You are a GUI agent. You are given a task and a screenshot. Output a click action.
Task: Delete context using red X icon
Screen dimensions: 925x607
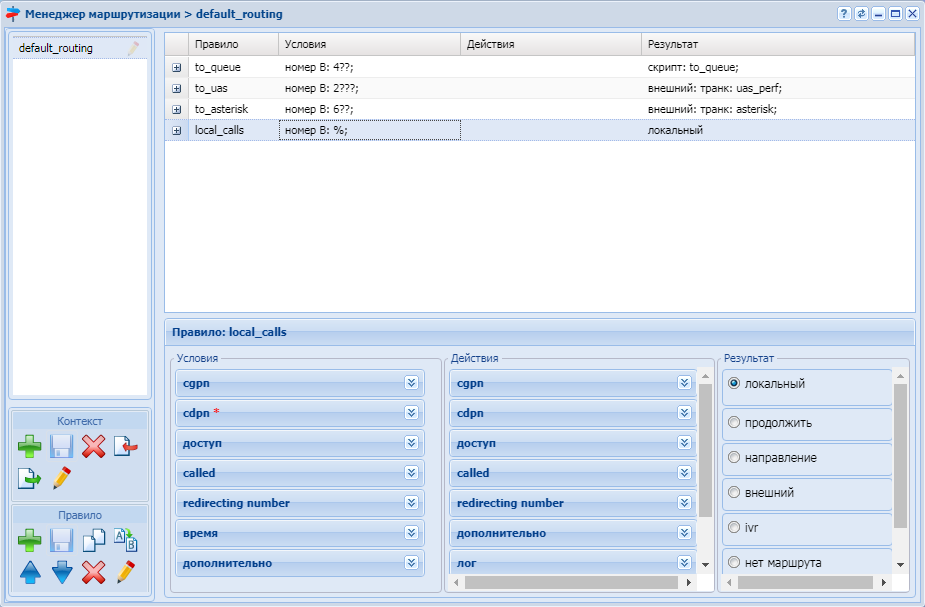(93, 446)
